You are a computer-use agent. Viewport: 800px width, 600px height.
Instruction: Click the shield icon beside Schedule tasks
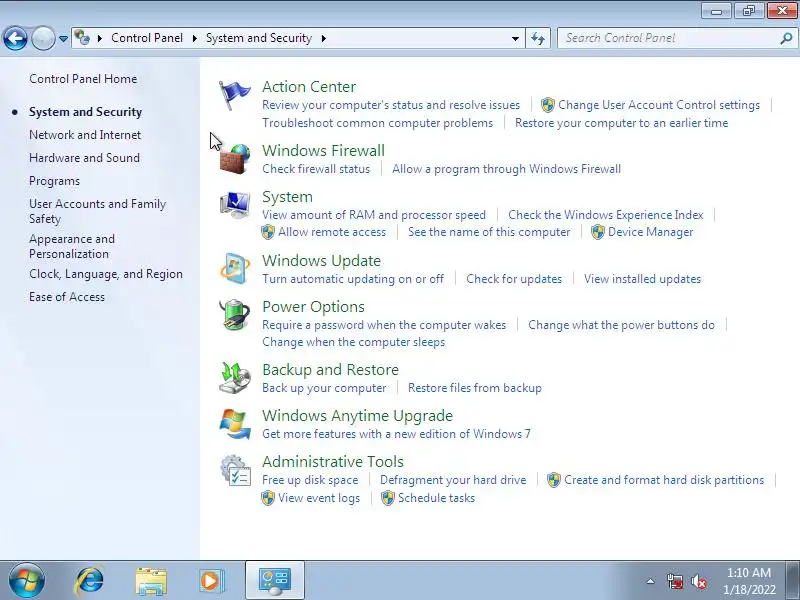[x=388, y=498]
